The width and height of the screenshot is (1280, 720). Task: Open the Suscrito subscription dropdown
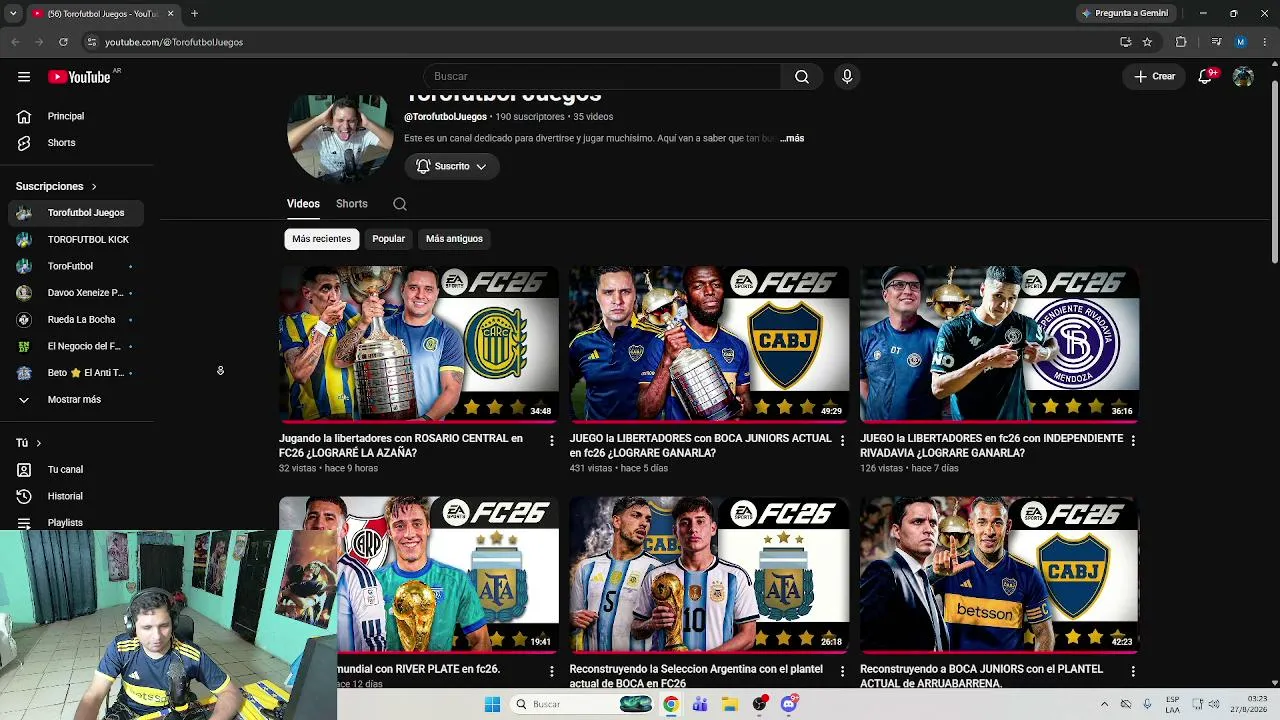point(452,166)
